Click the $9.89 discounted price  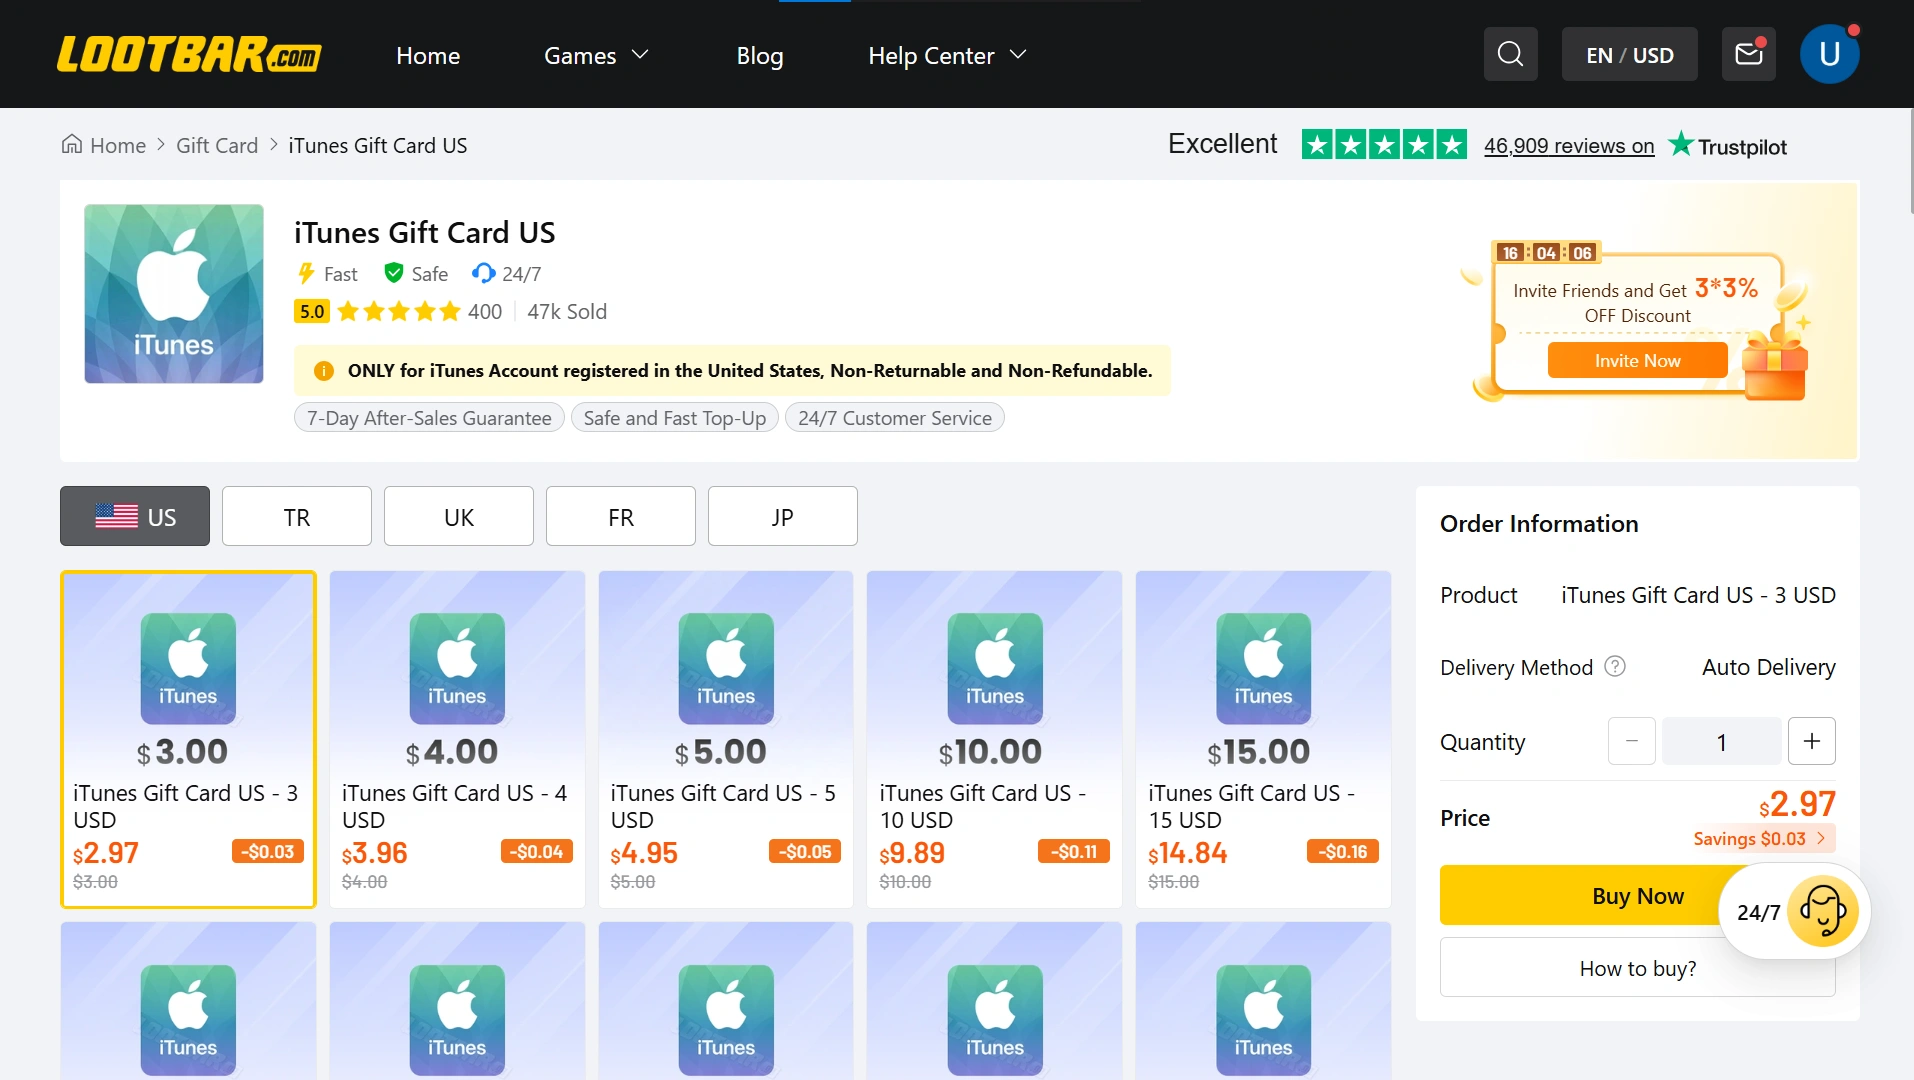pyautogui.click(x=912, y=853)
